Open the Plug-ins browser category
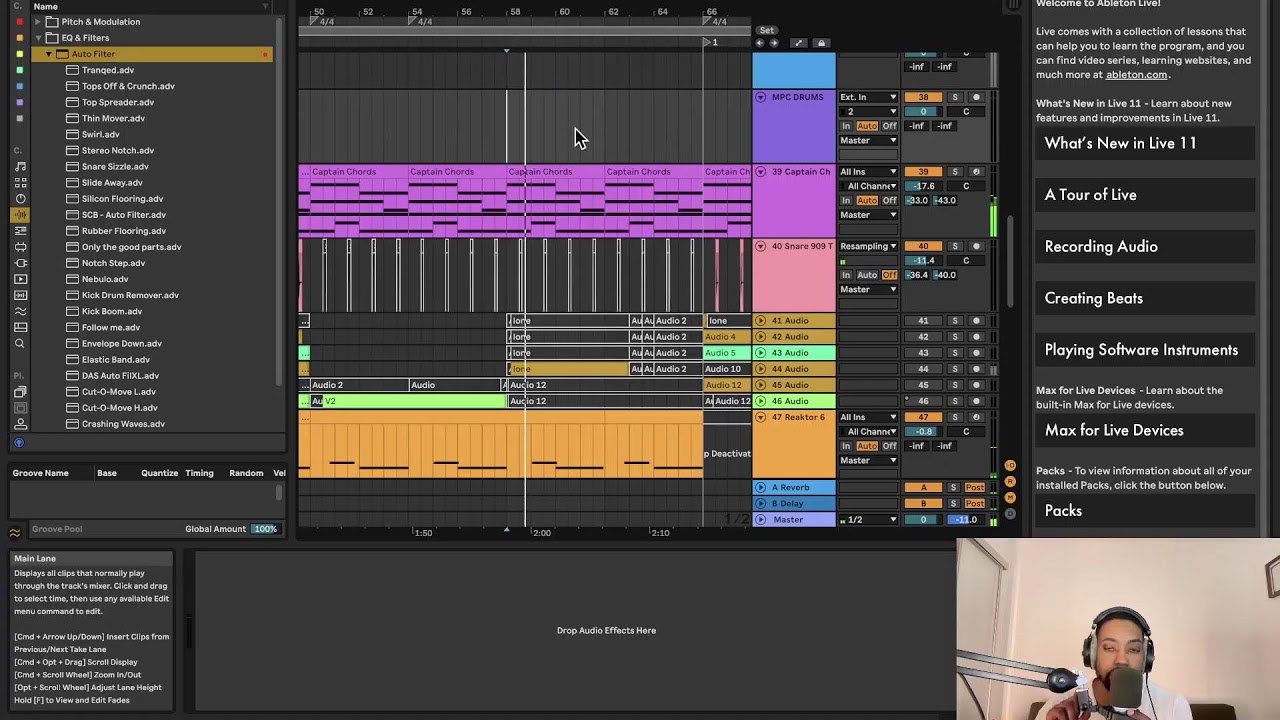The image size is (1280, 720). 20,262
